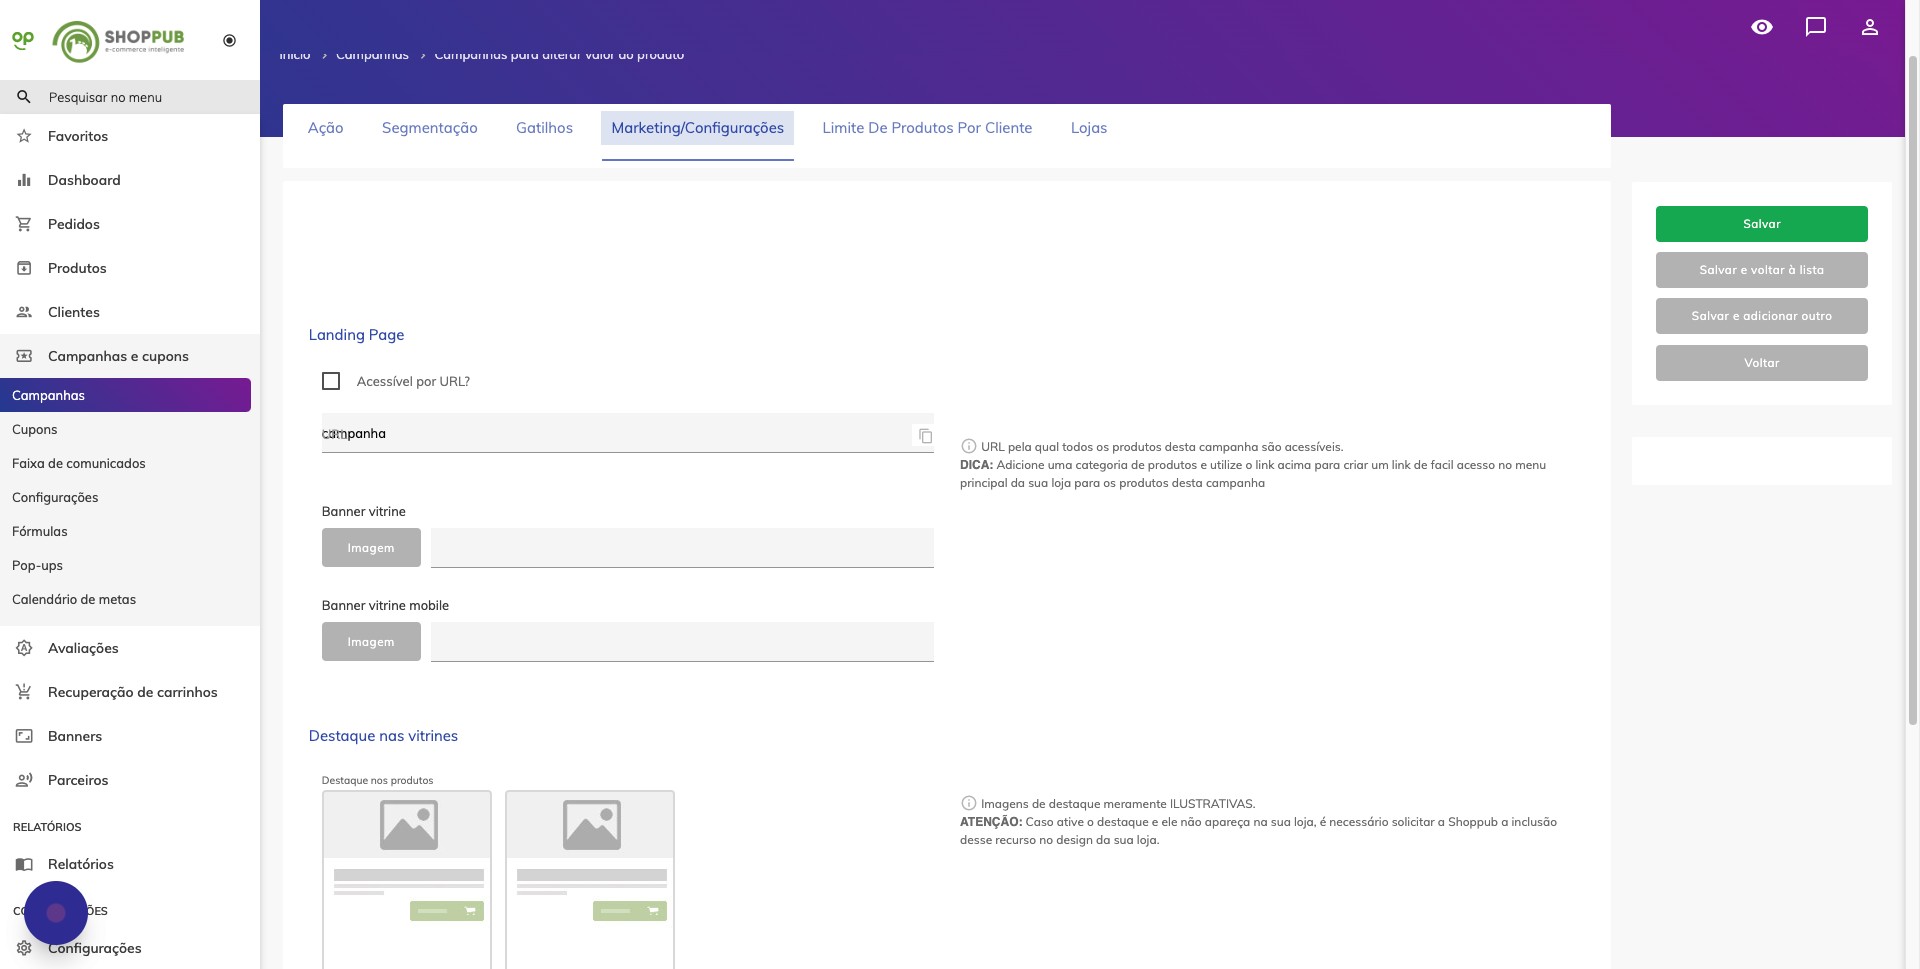The image size is (1920, 969).
Task: Open Dashboard via its bar chart icon
Action: tap(24, 180)
